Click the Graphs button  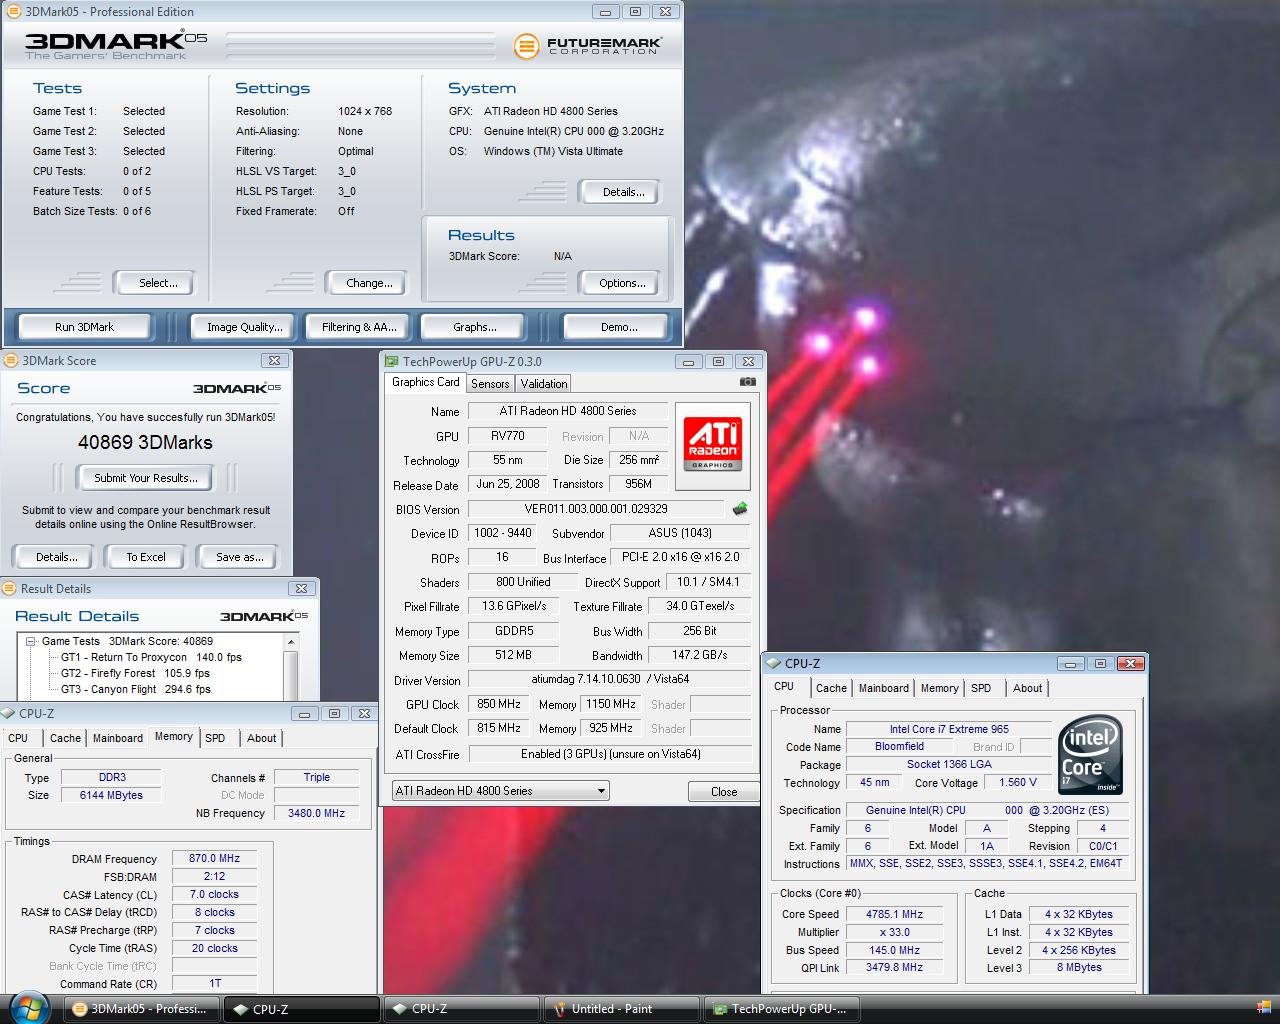[474, 327]
